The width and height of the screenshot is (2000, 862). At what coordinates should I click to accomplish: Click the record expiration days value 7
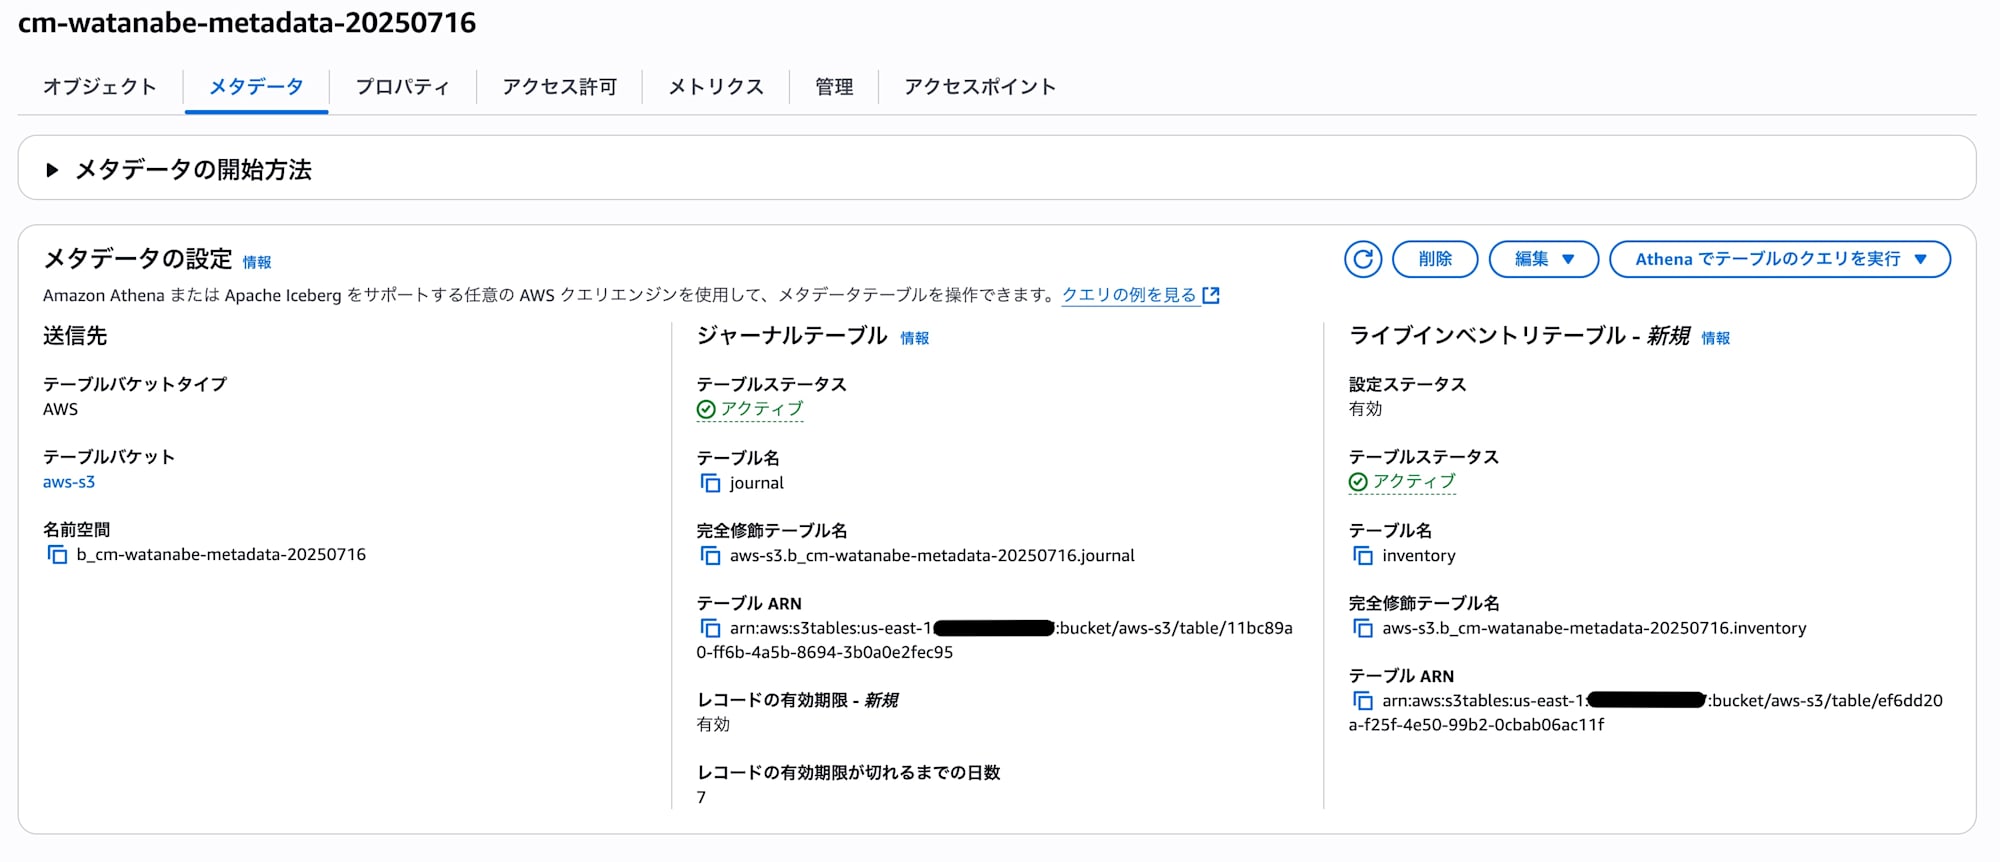tap(701, 798)
